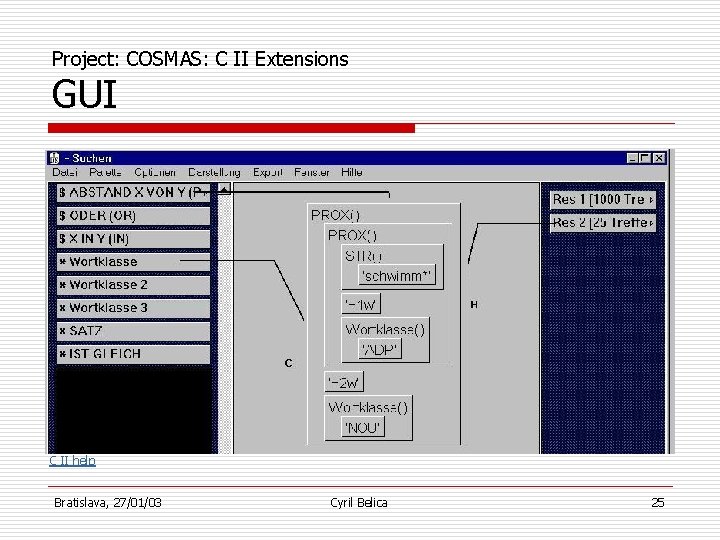Click the Suchen window title-bar icon

55,158
